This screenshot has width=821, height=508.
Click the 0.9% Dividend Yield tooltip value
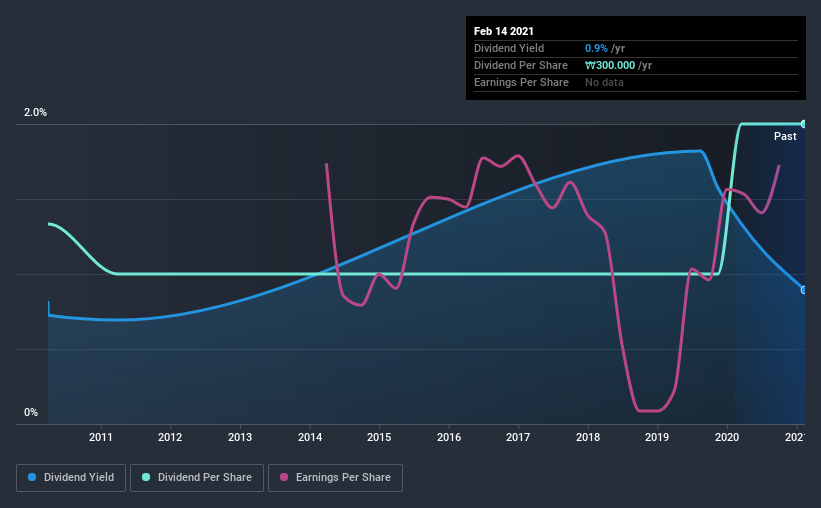[596, 48]
